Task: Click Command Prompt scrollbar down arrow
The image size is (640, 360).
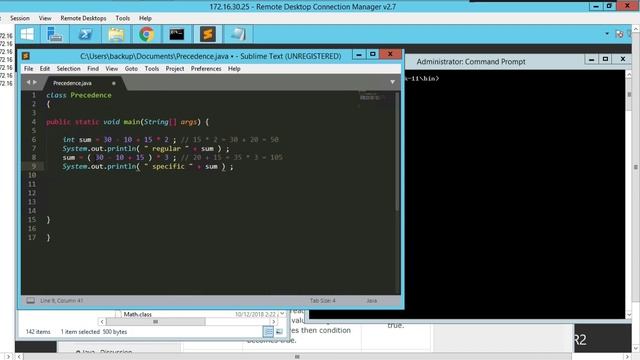Action: (629, 315)
